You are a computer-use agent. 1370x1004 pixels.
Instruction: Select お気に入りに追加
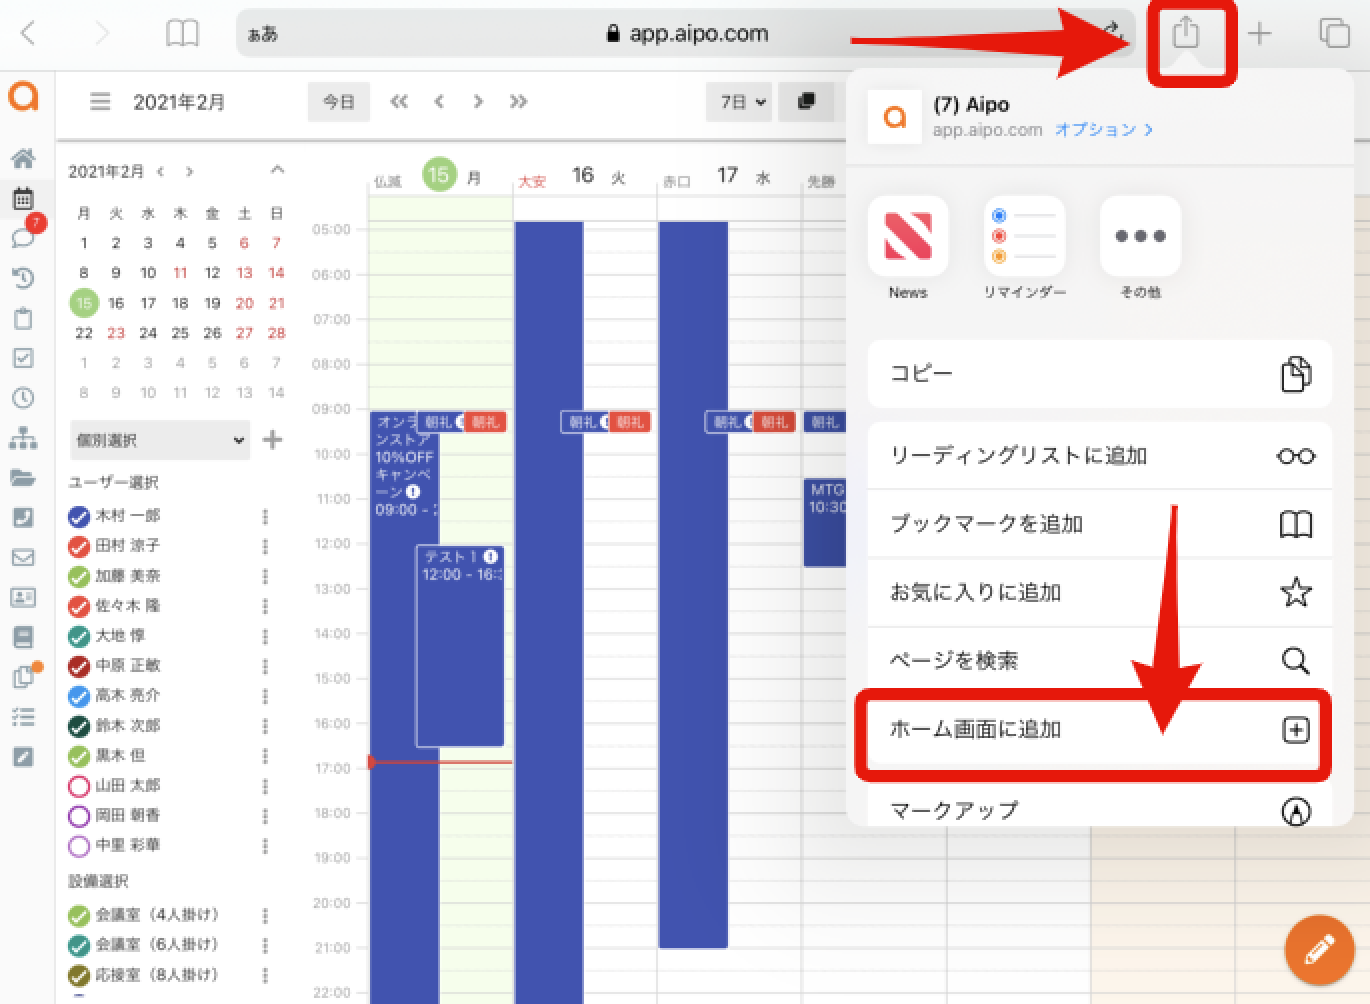[x=1100, y=592]
